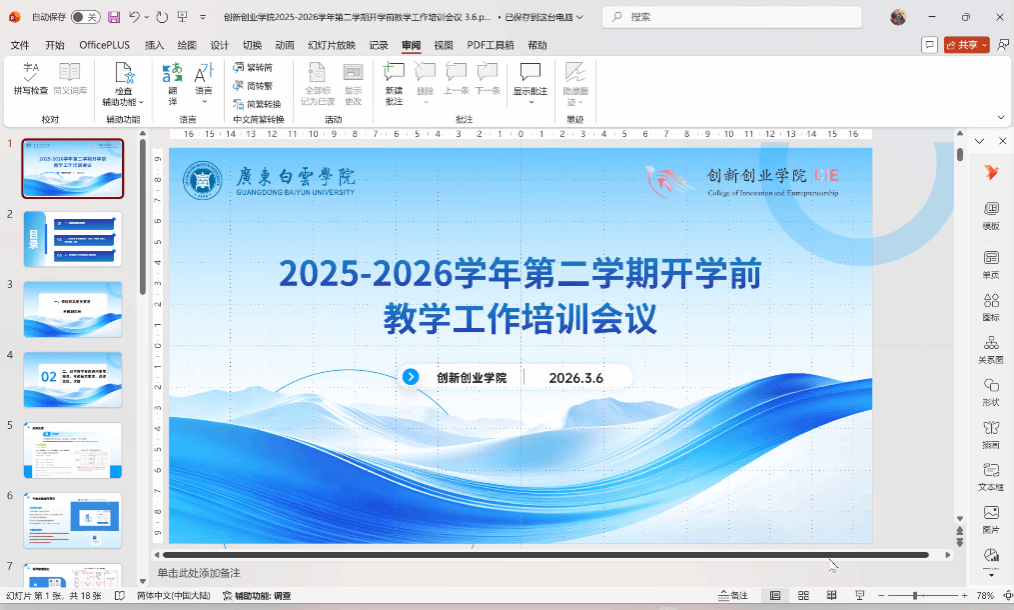
Task: Select slide 2 thumbnail in slide panel
Action: [73, 239]
